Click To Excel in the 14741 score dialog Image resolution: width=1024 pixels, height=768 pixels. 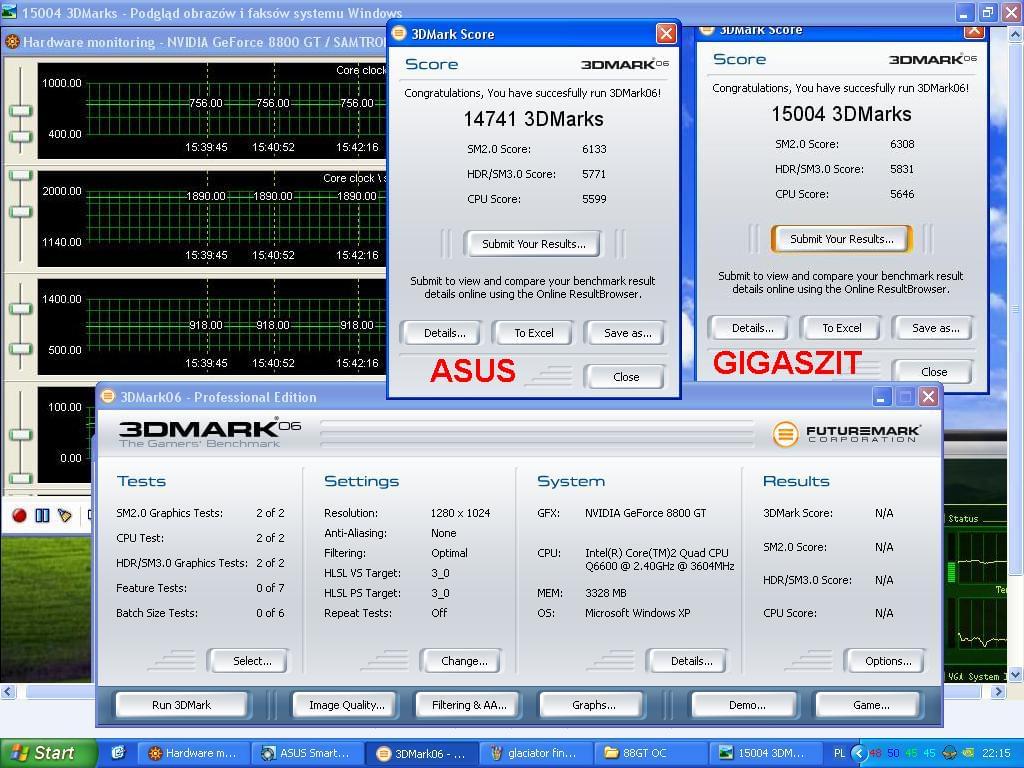pos(533,333)
